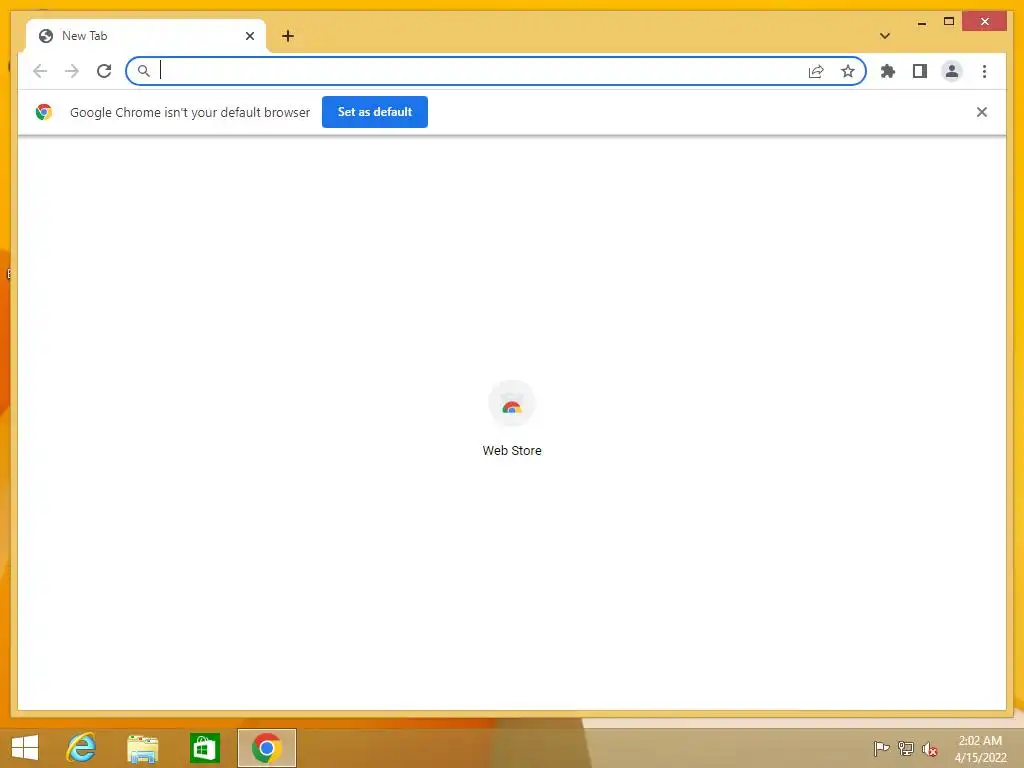
Task: Click the globe favicon on New Tab
Action: 46,36
